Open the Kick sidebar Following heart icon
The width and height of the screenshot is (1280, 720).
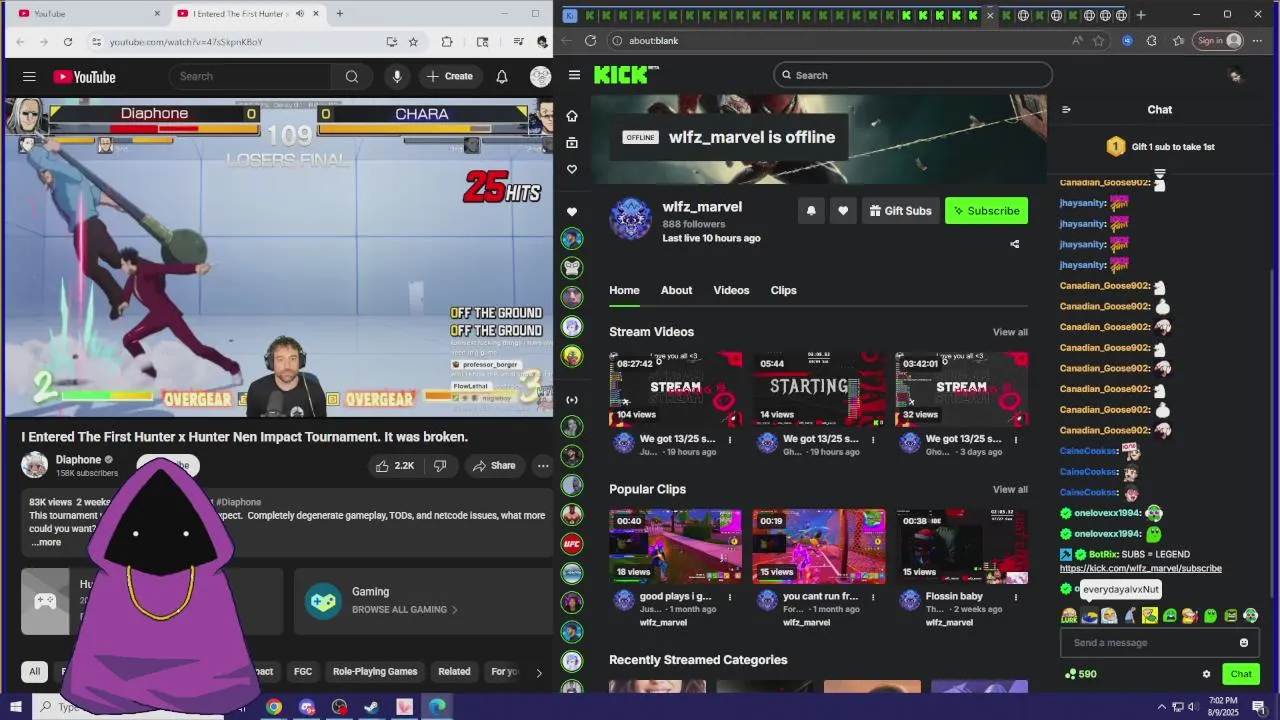(572, 169)
